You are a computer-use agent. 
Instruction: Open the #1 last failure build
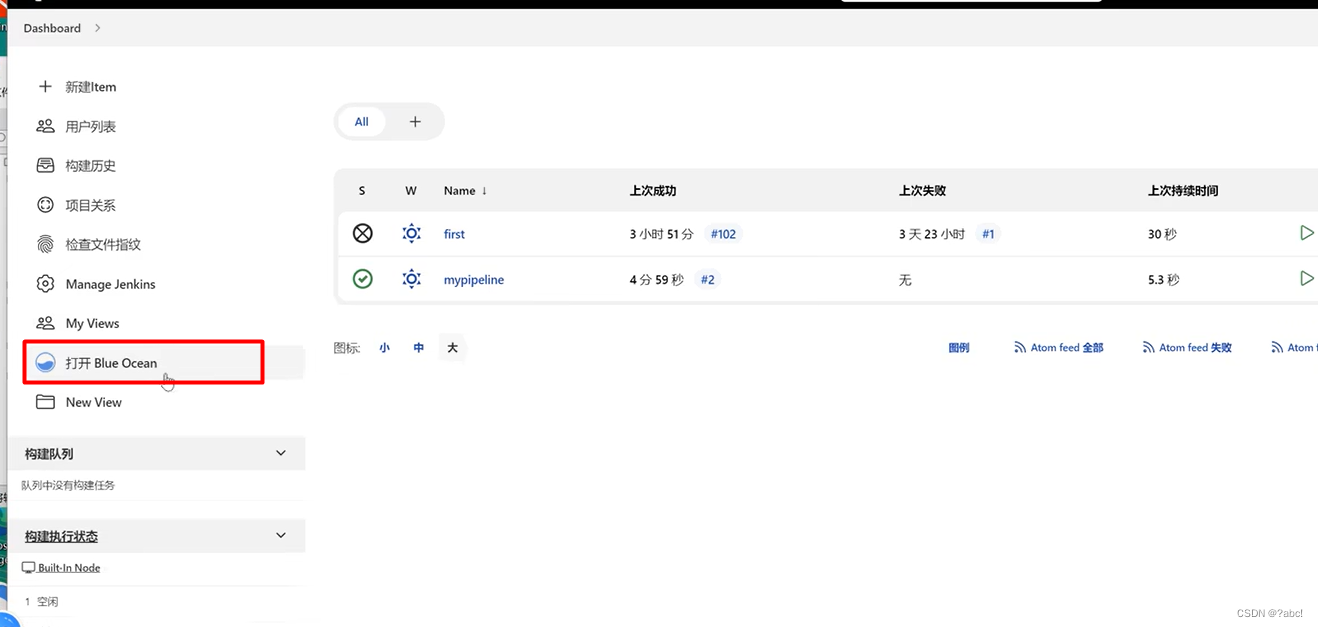988,234
